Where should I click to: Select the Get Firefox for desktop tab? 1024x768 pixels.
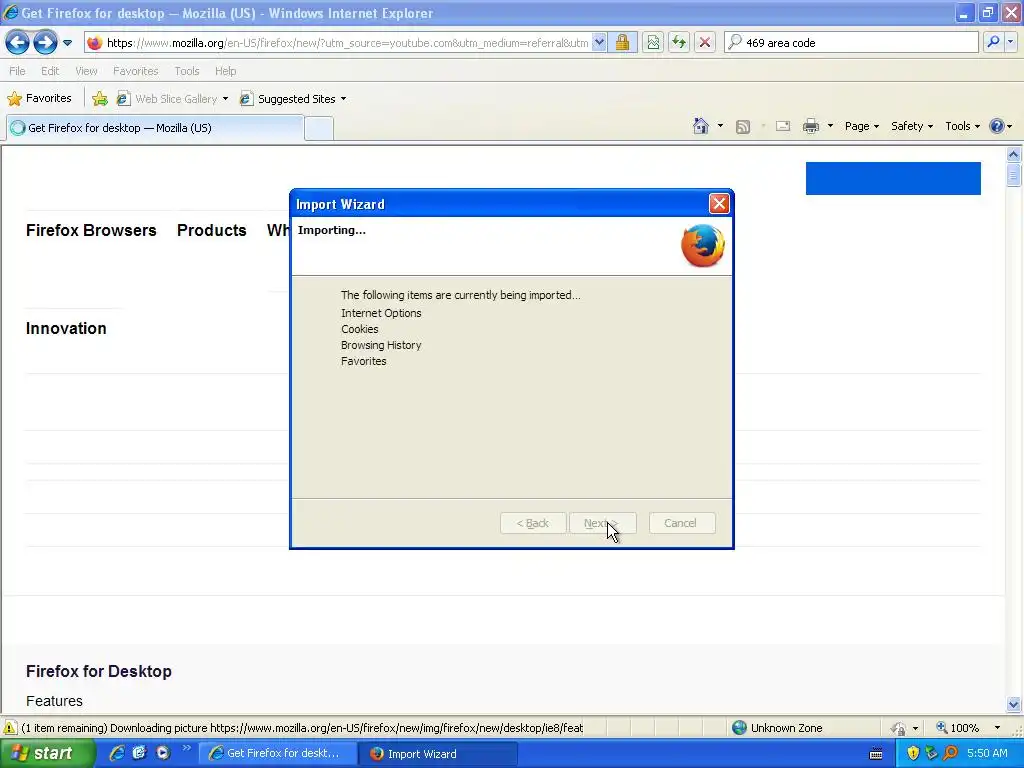click(155, 128)
